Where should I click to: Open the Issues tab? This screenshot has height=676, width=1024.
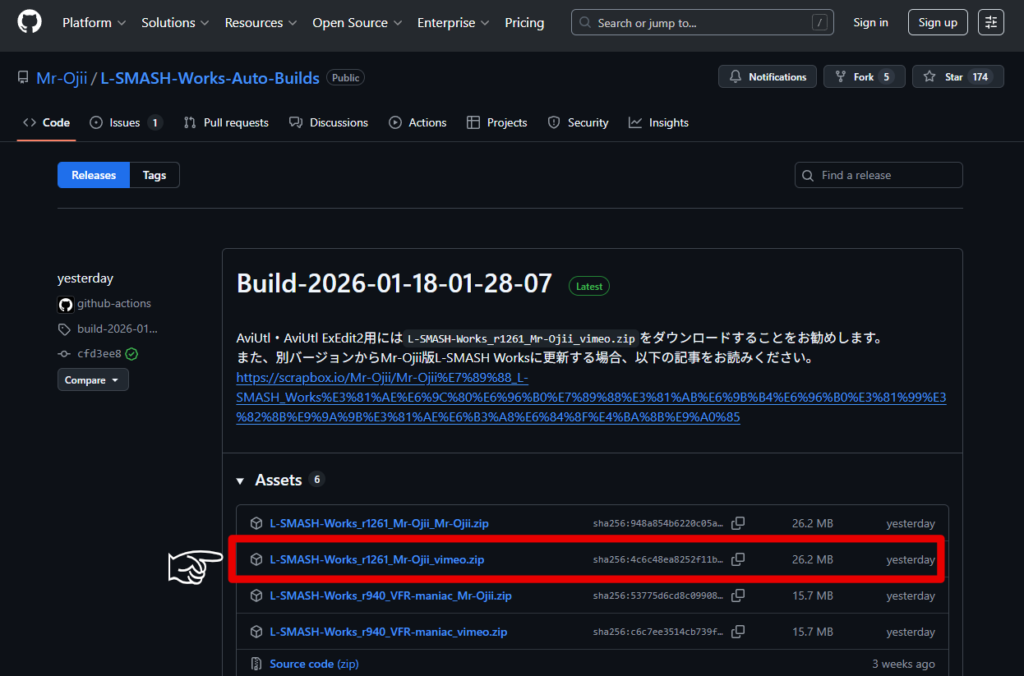point(125,122)
